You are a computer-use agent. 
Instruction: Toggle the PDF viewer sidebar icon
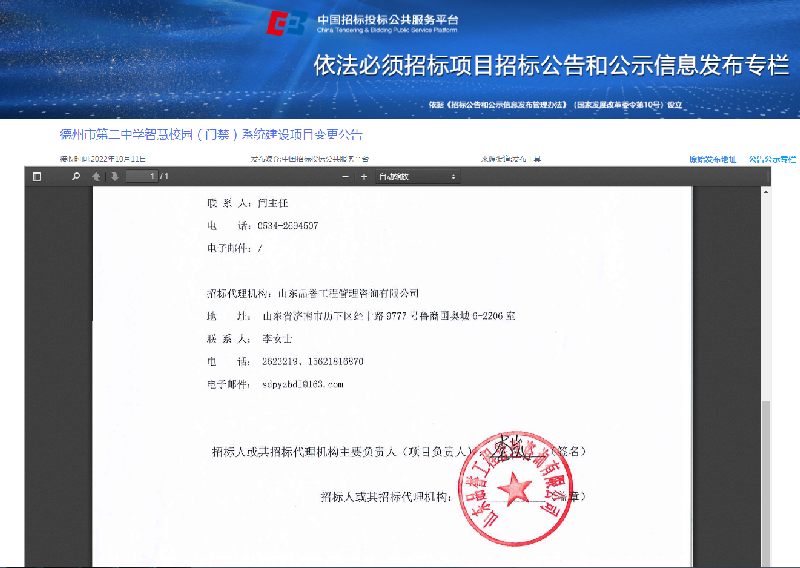tap(37, 177)
